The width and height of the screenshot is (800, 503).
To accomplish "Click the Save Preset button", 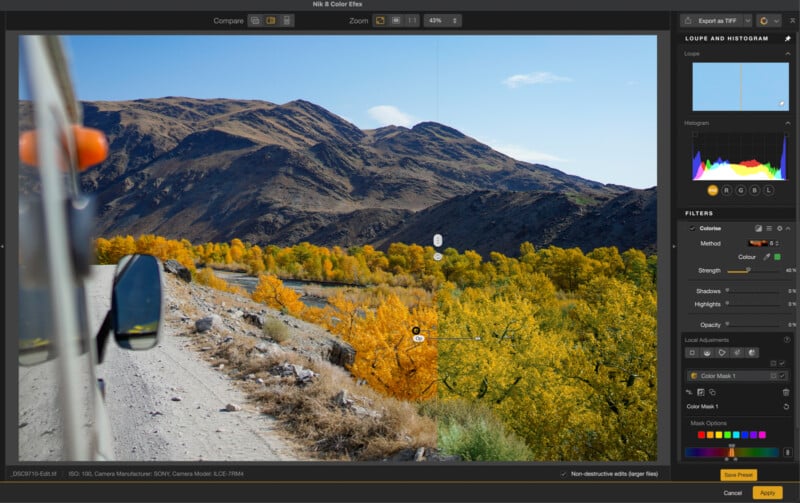I will point(737,474).
